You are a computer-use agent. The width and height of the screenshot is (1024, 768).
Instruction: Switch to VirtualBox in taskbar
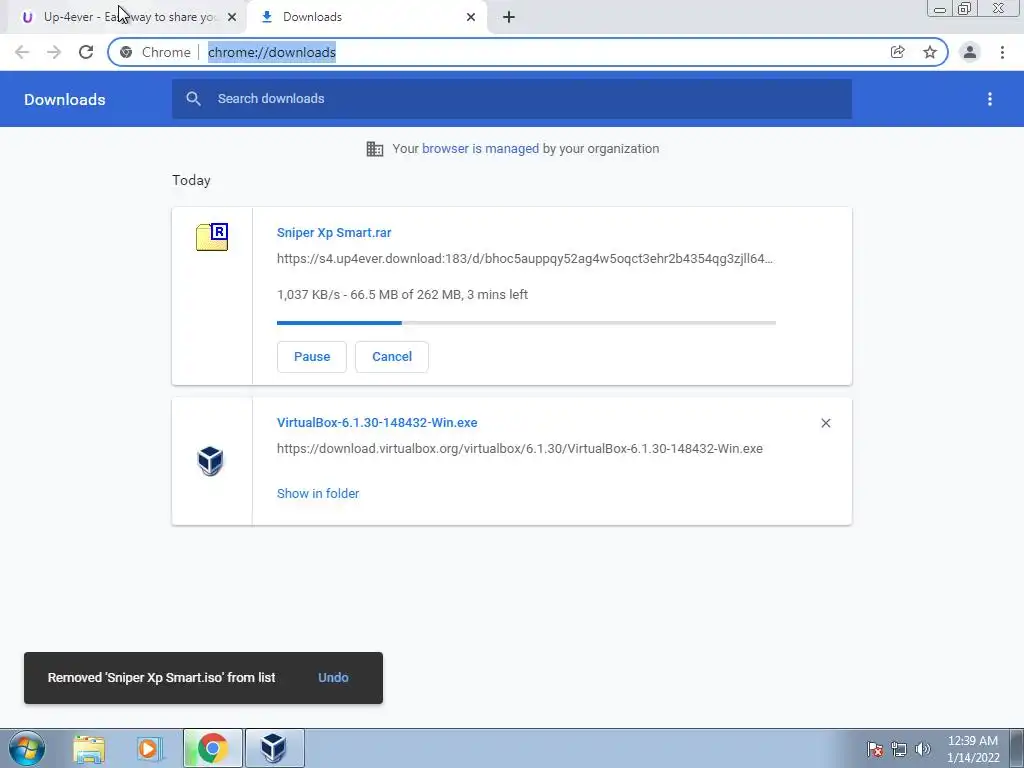274,748
